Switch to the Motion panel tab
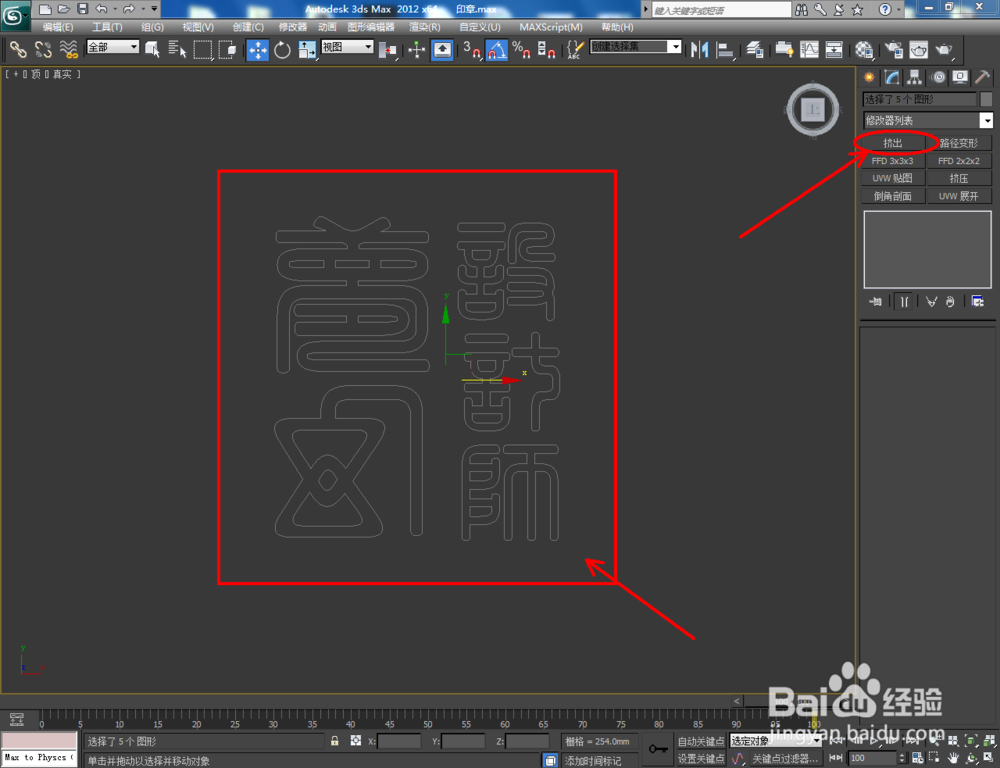 [938, 78]
